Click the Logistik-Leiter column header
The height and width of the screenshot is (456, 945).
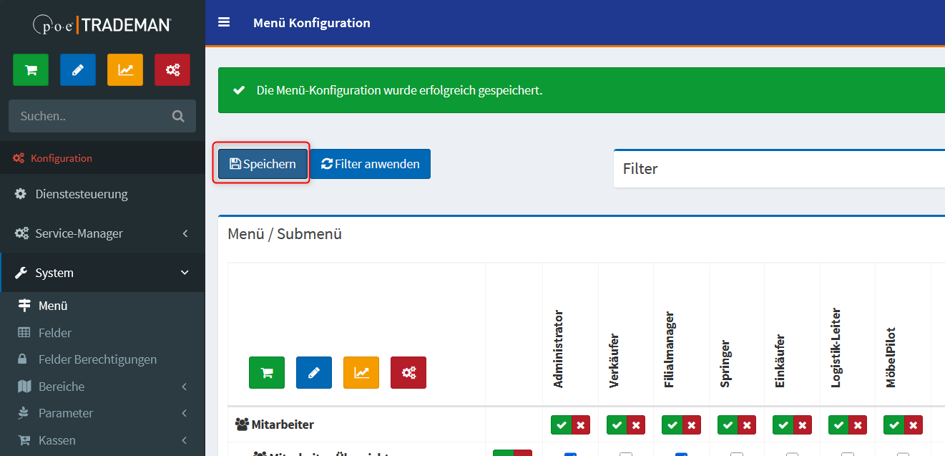pyautogui.click(x=836, y=349)
